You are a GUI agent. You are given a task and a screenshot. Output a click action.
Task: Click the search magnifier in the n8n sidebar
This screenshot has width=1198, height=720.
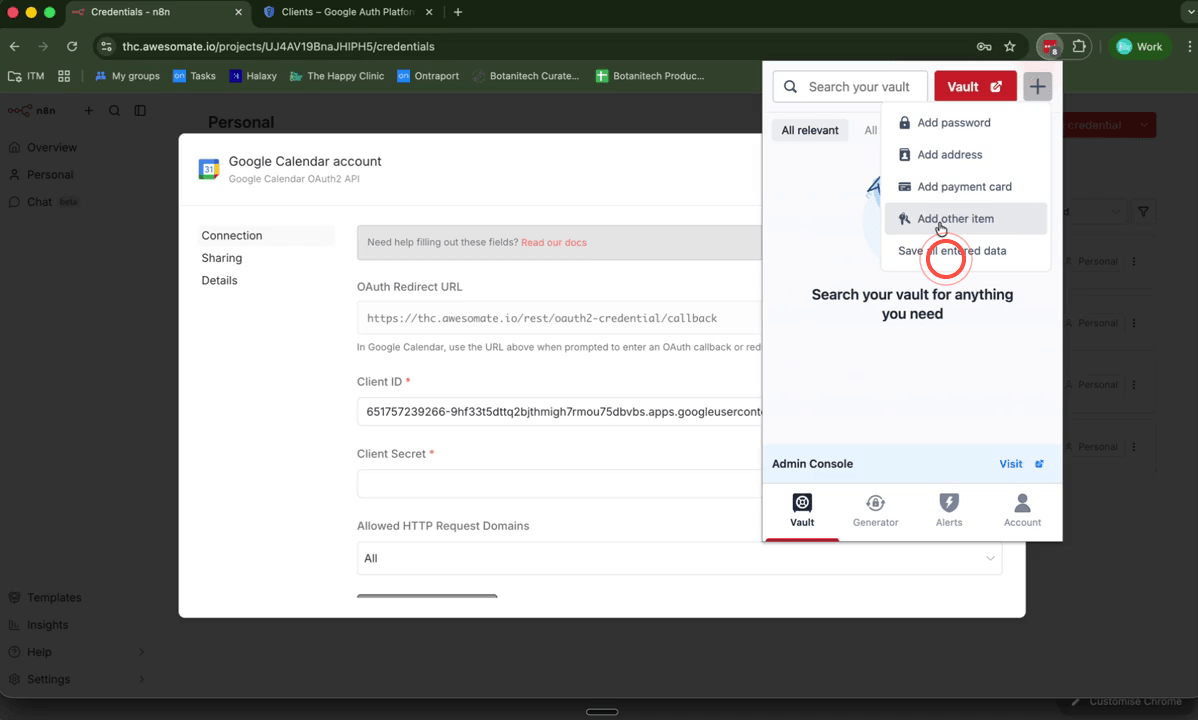point(116,110)
